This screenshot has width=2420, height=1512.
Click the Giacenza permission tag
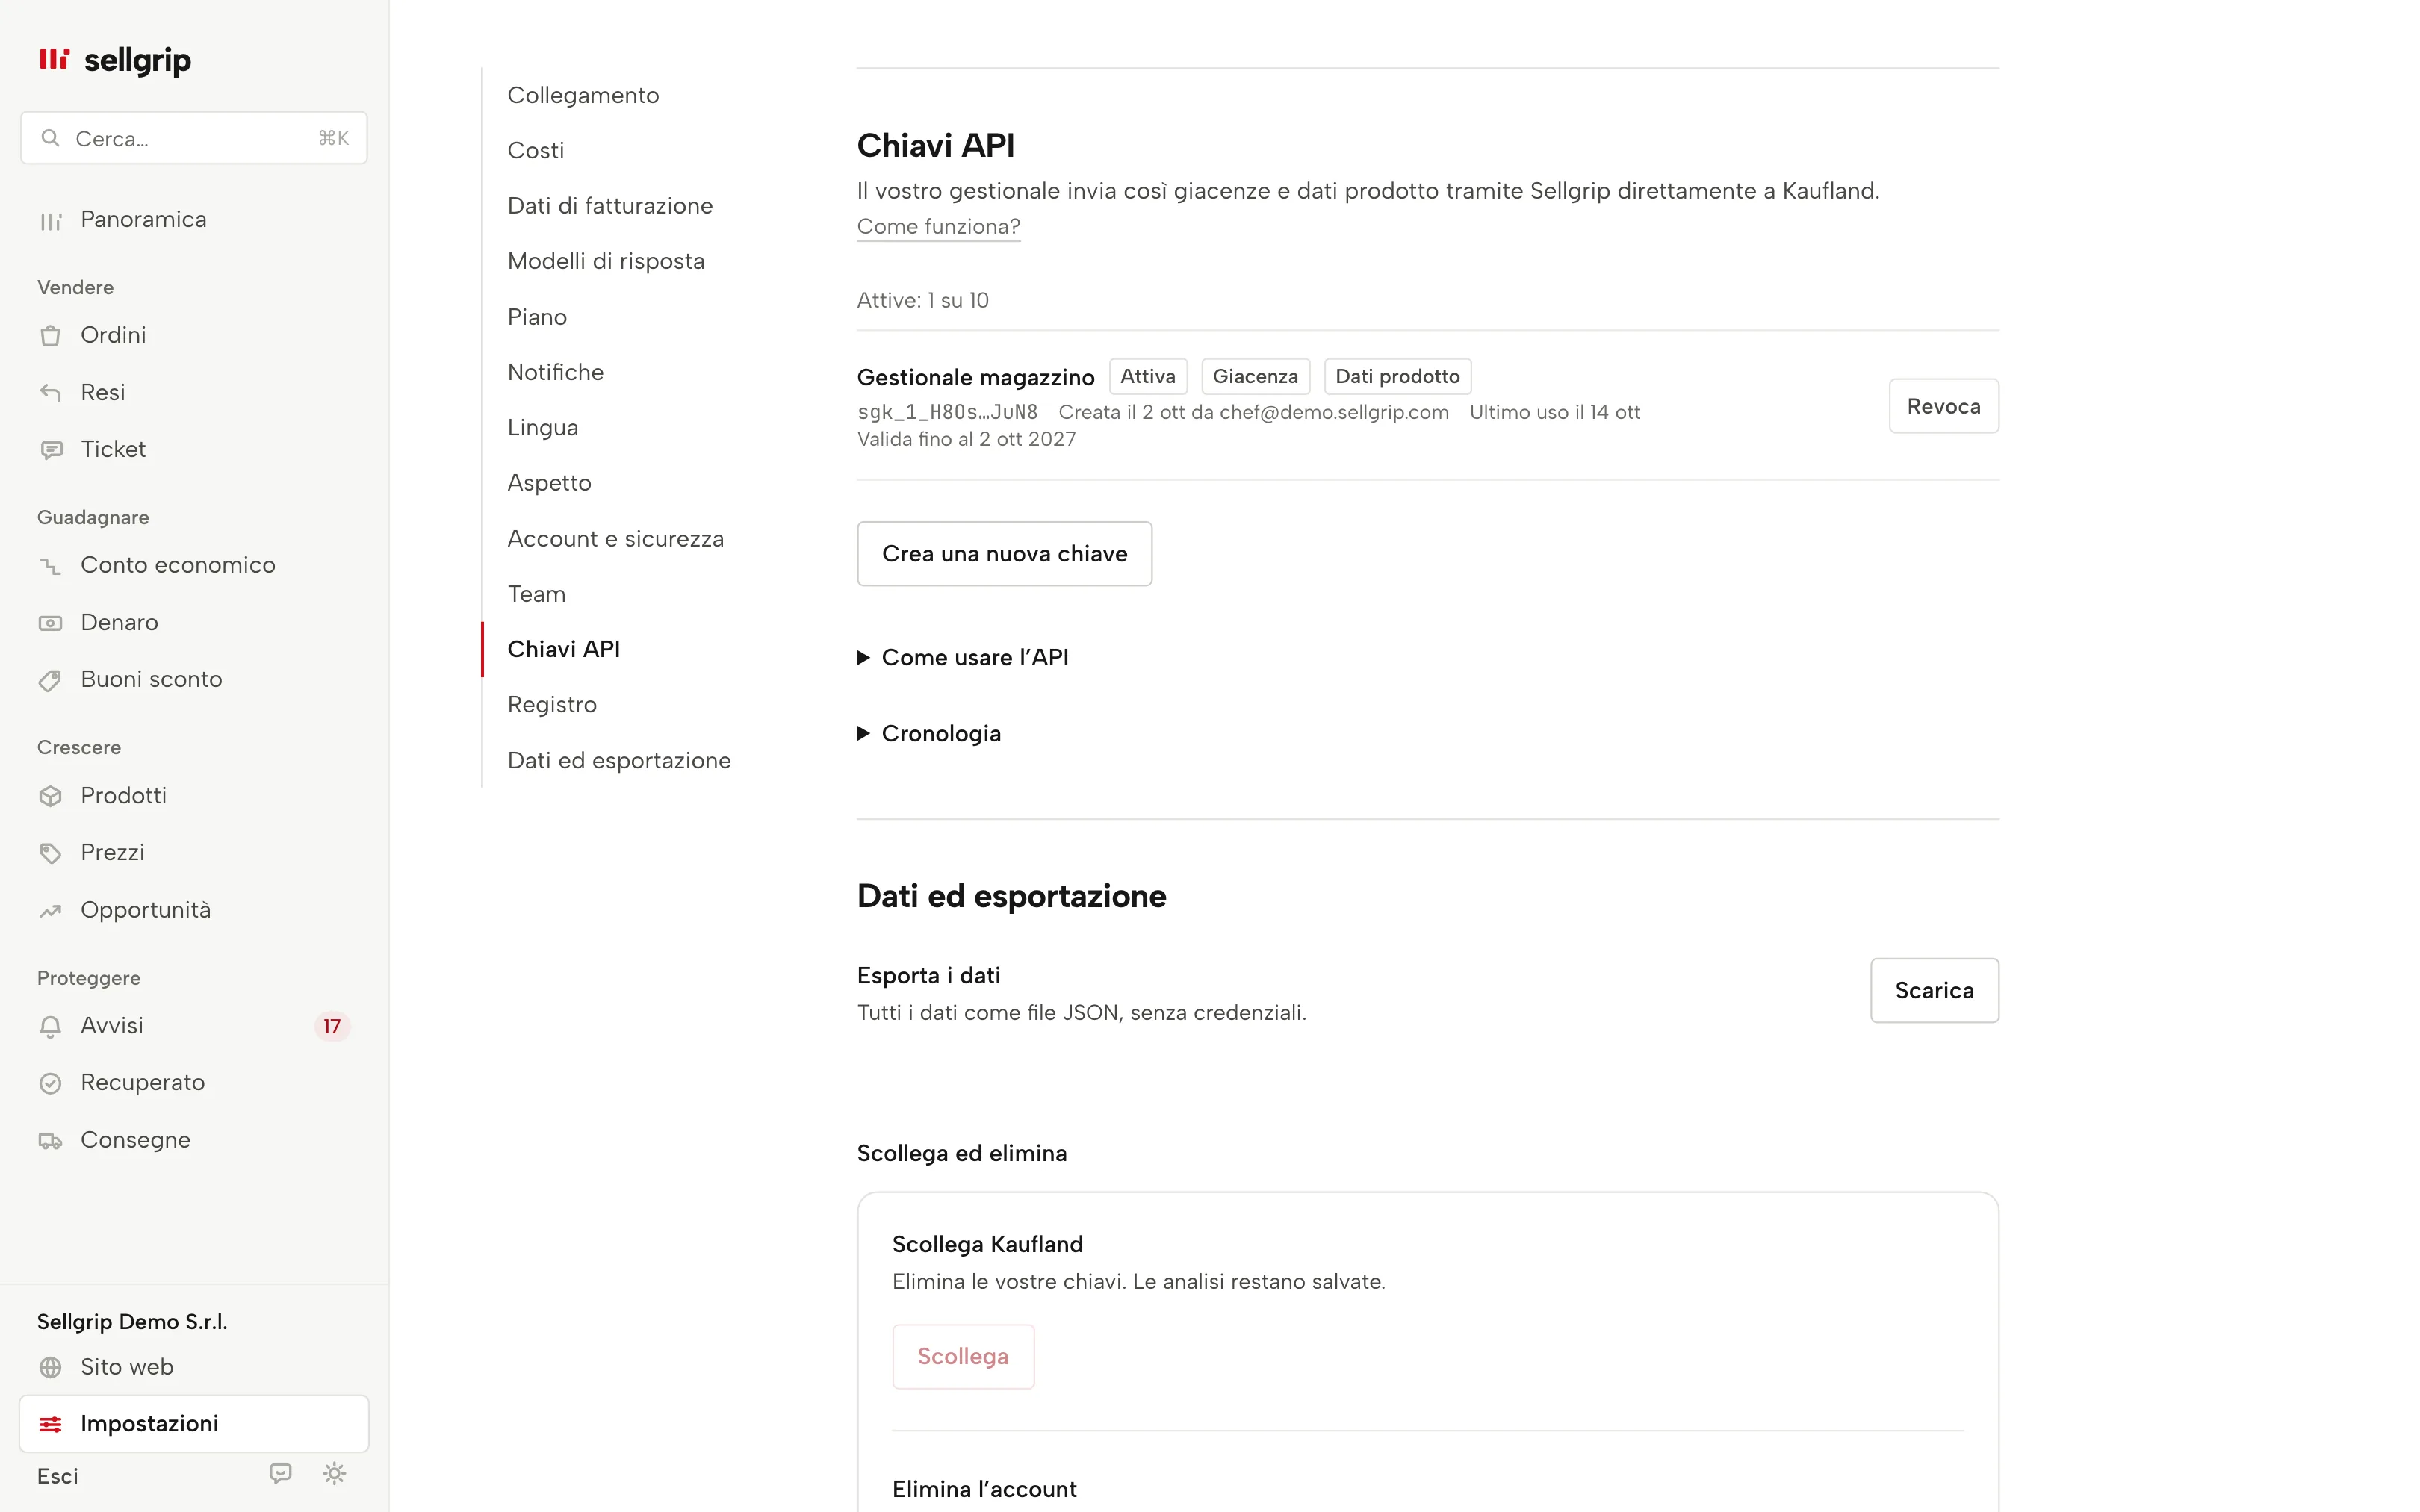tap(1255, 376)
